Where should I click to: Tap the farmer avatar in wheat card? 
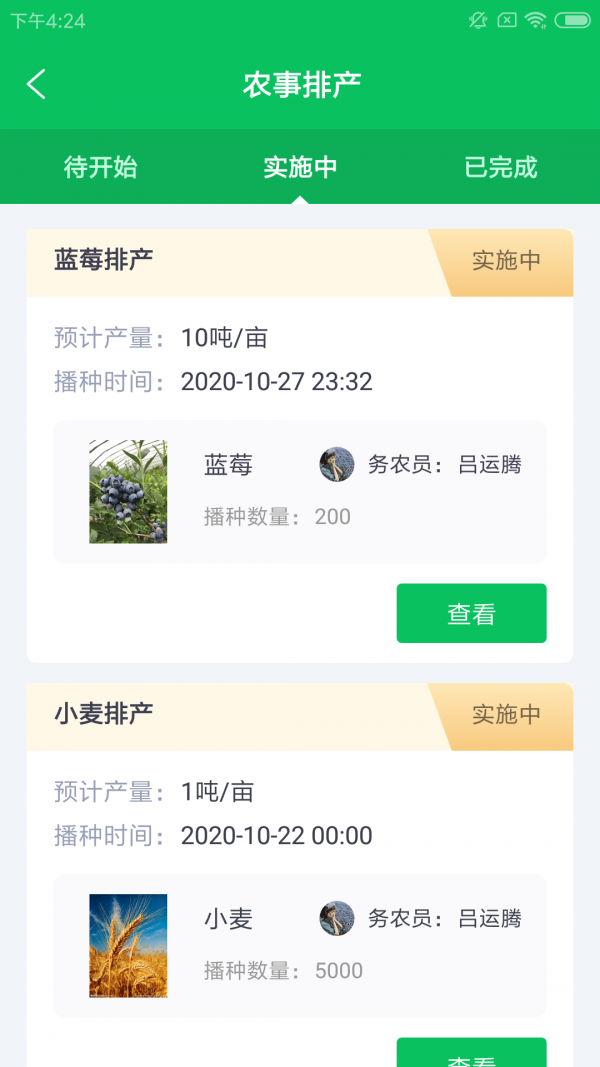pyautogui.click(x=337, y=918)
